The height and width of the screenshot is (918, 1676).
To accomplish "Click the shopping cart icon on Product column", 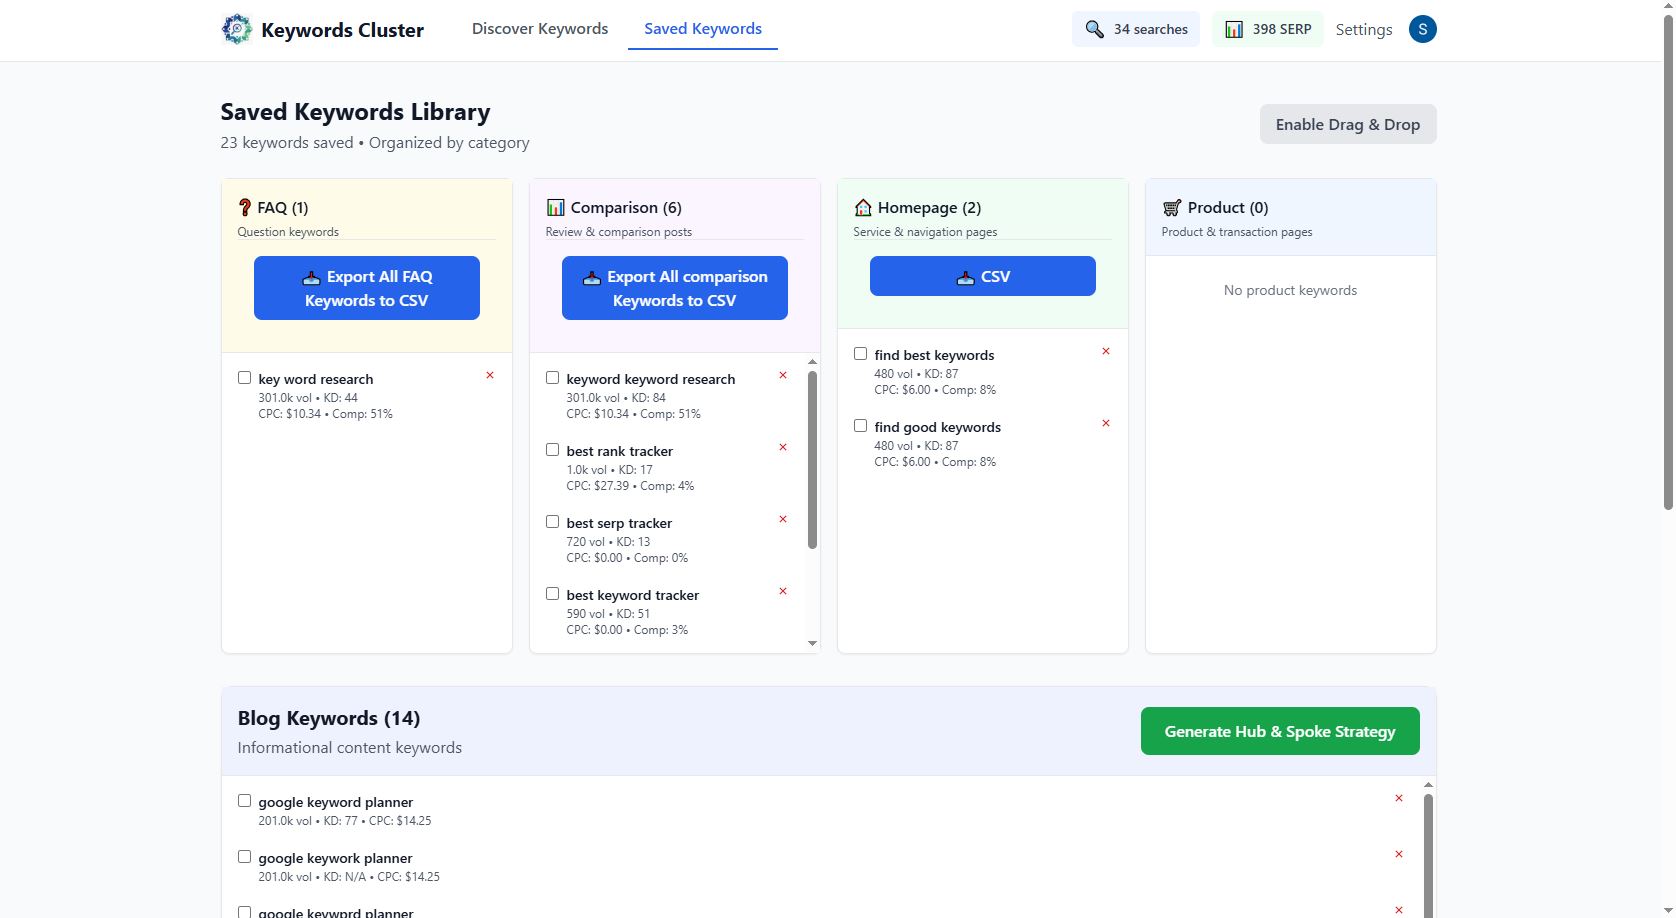I will click(x=1171, y=207).
